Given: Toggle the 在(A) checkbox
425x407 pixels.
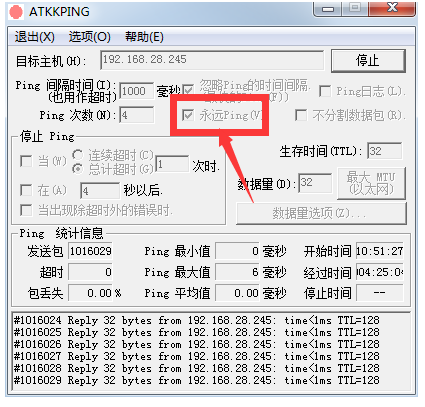Looking at the screenshot, I should 26,190.
